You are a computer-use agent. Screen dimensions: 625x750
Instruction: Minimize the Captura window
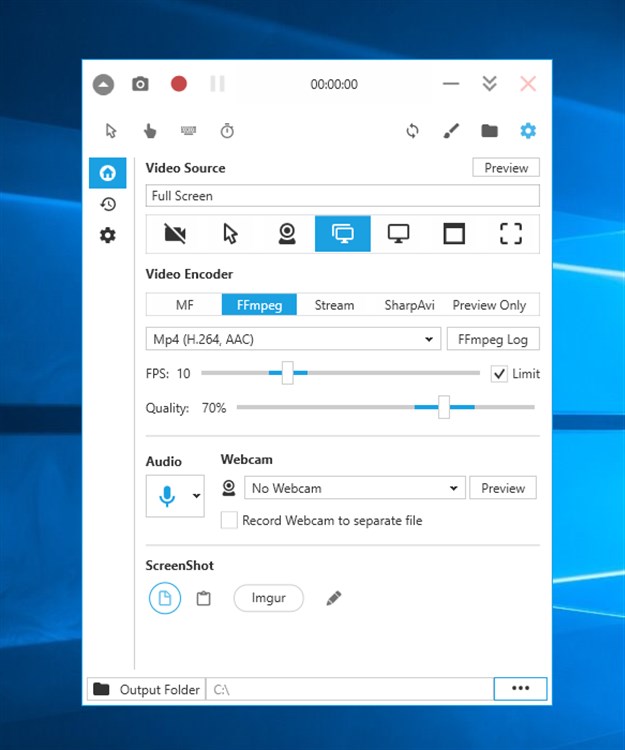pos(451,84)
